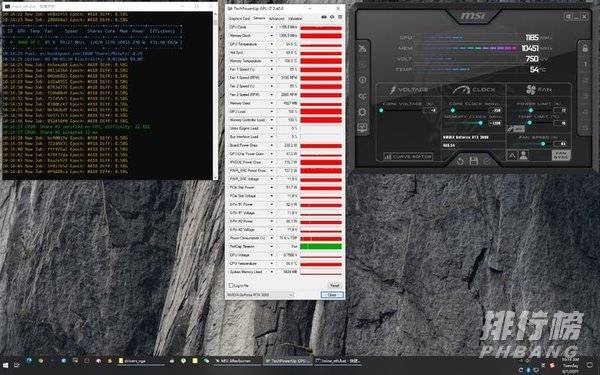This screenshot has height=375, width=600.
Task: Adjust the Core Voltage slider in Afterburner
Action: tap(401, 110)
